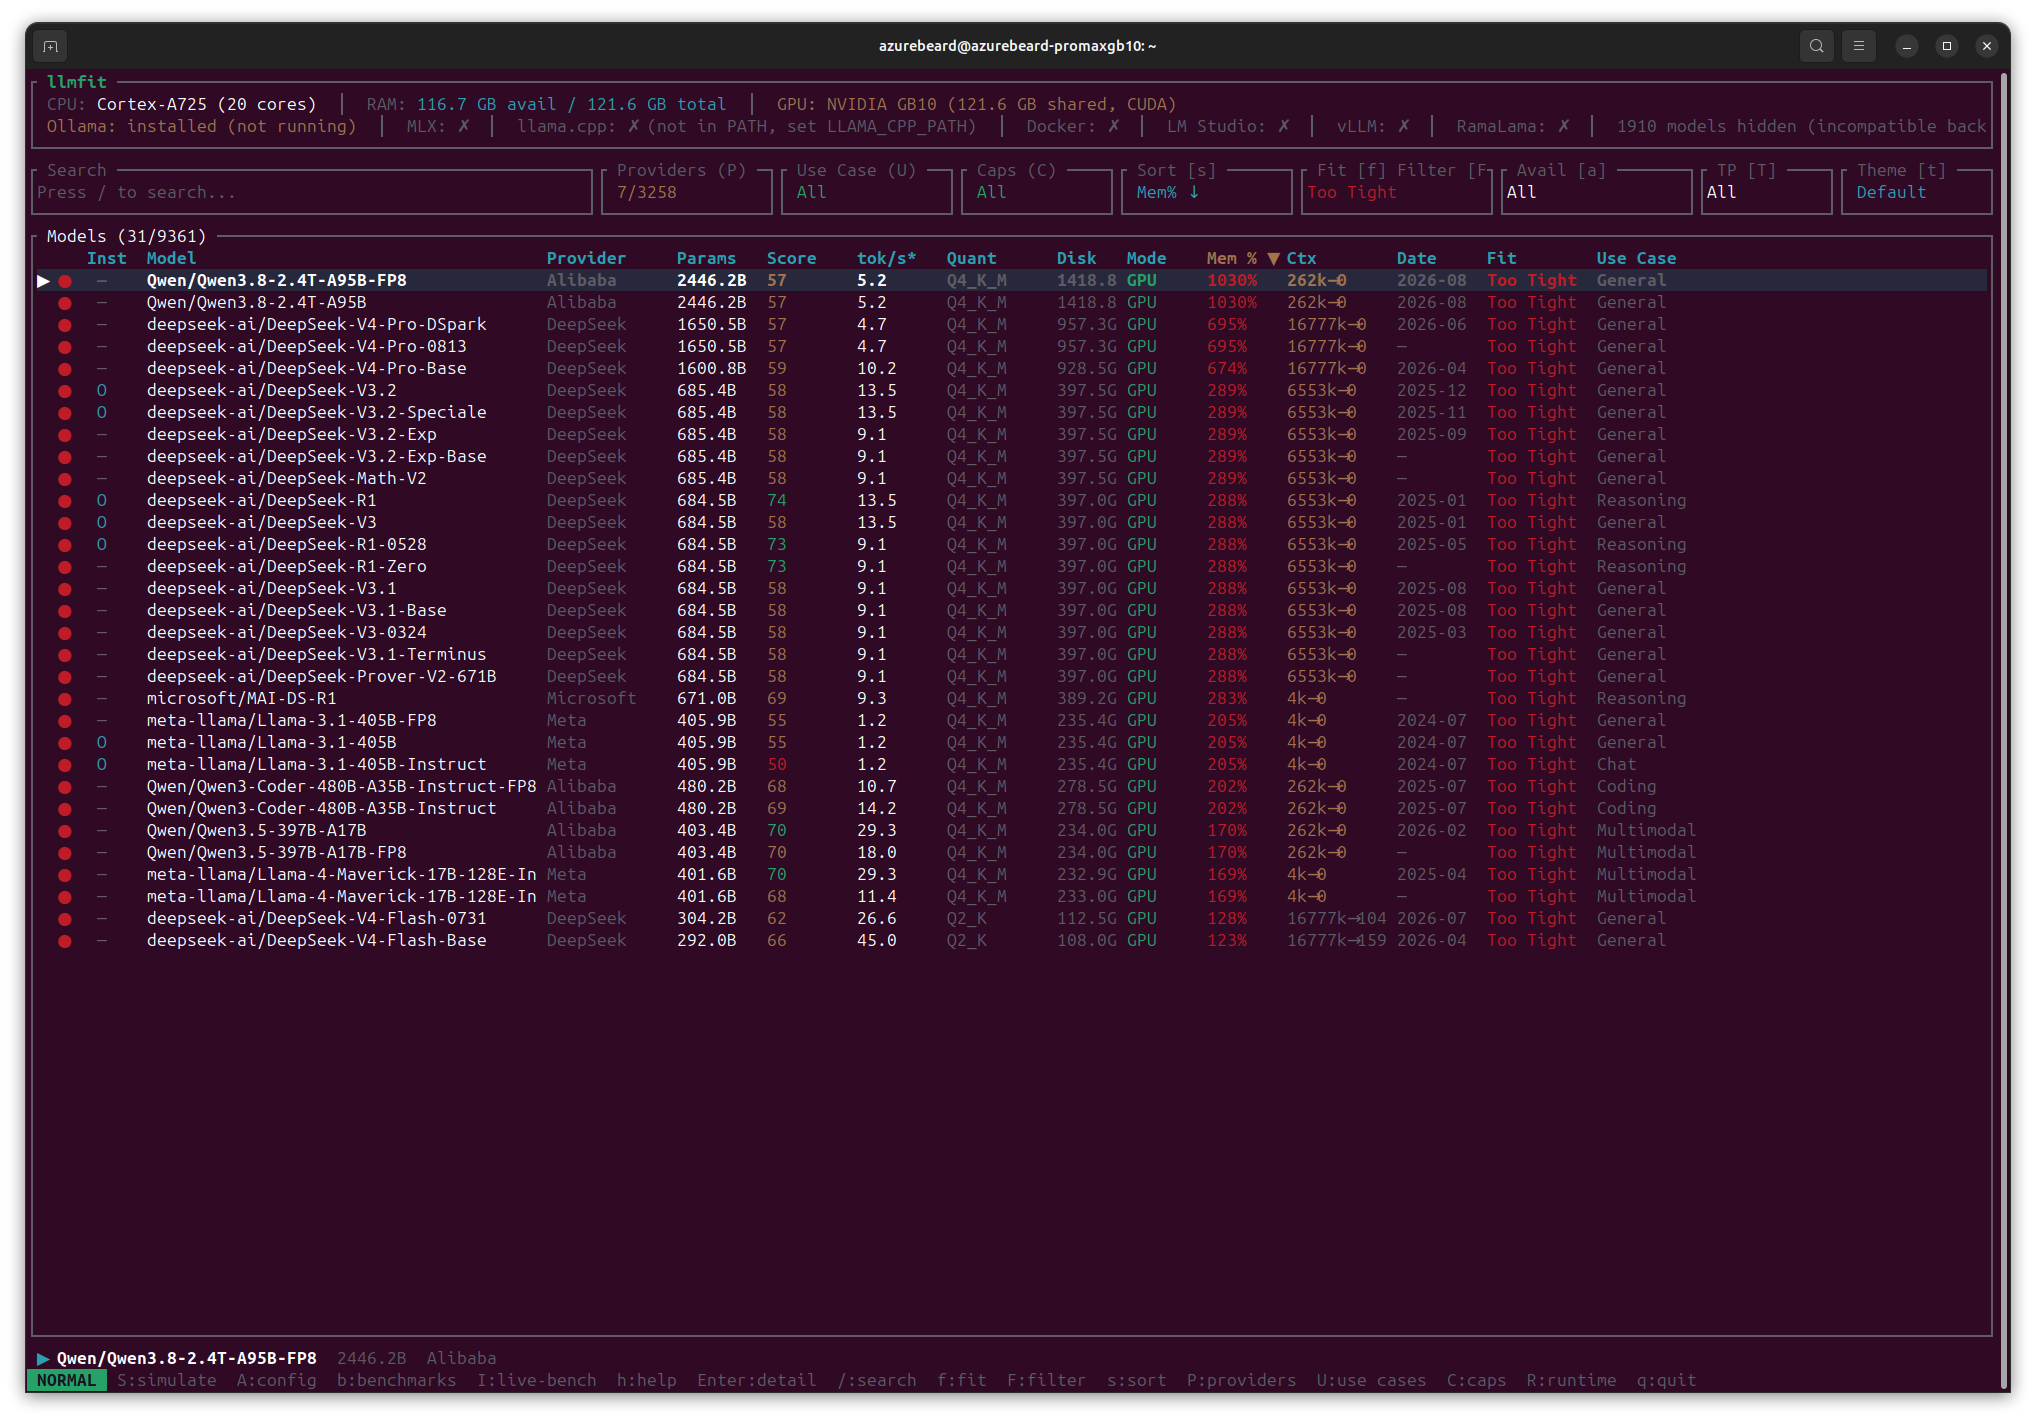Click the red fit dot for Qwen3.8-2.4T-A95B-FP8 table row
This screenshot has width=2036, height=1421.
[x=65, y=281]
